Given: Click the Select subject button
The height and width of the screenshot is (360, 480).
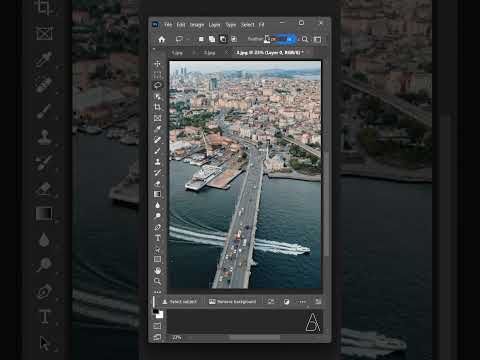Looking at the screenshot, I should coord(180,302).
